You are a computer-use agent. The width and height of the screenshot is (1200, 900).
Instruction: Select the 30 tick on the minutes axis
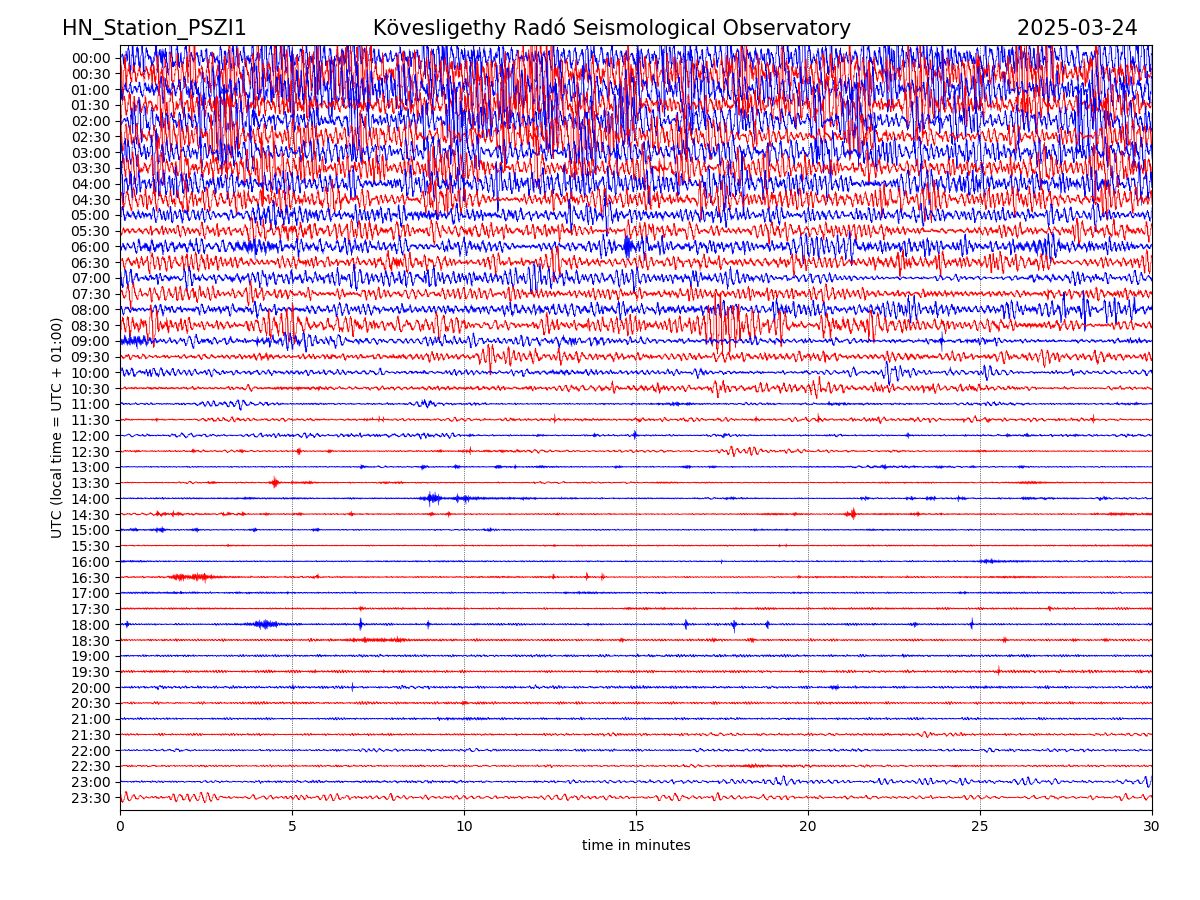(x=1151, y=826)
